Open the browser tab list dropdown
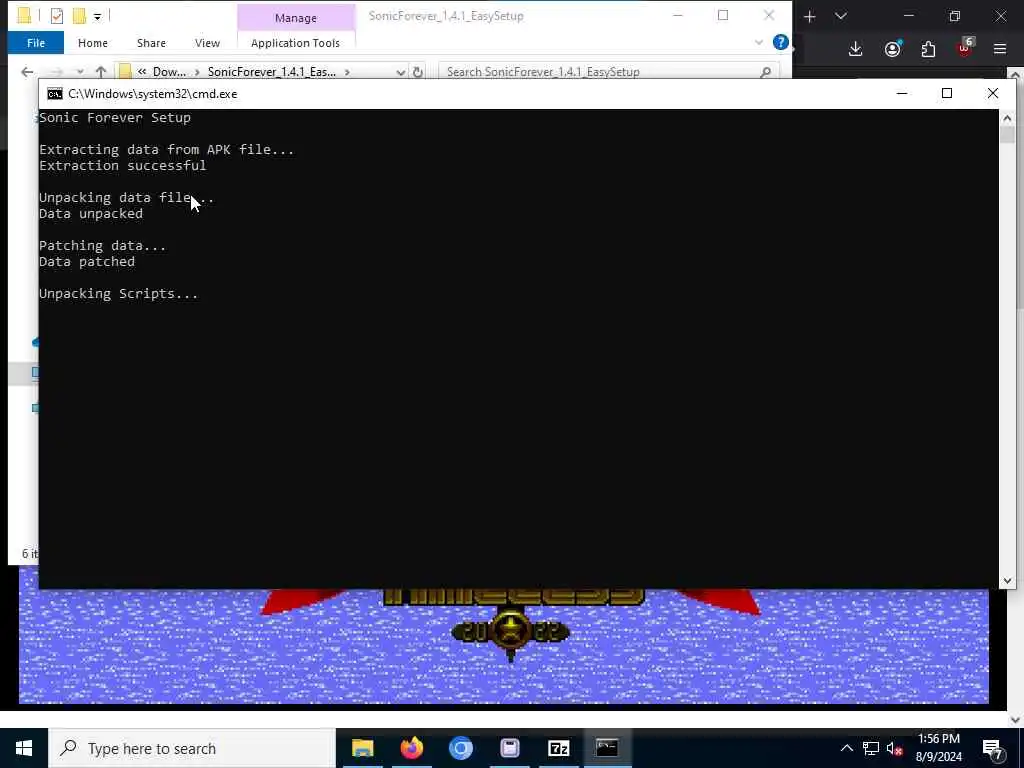The image size is (1024, 768). coord(841,16)
